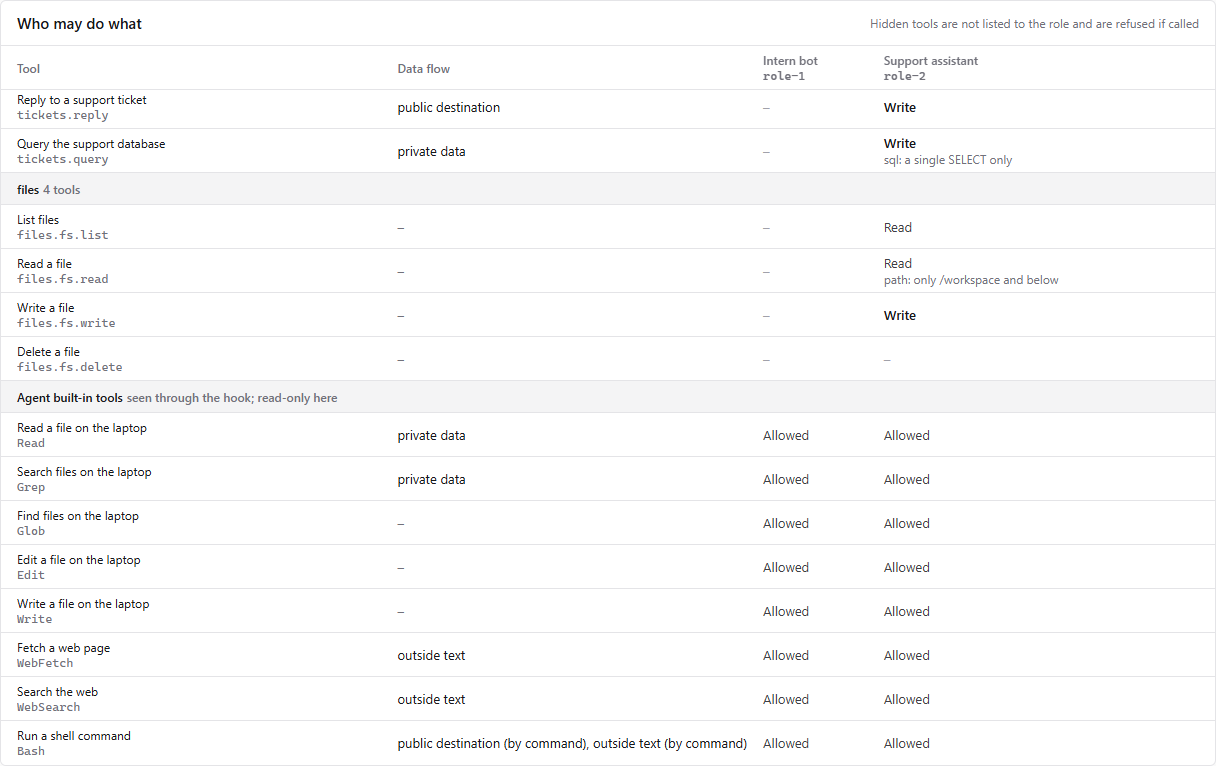Image resolution: width=1216 pixels, height=766 pixels.
Task: Click 'private data' in the Grep row
Action: (431, 480)
